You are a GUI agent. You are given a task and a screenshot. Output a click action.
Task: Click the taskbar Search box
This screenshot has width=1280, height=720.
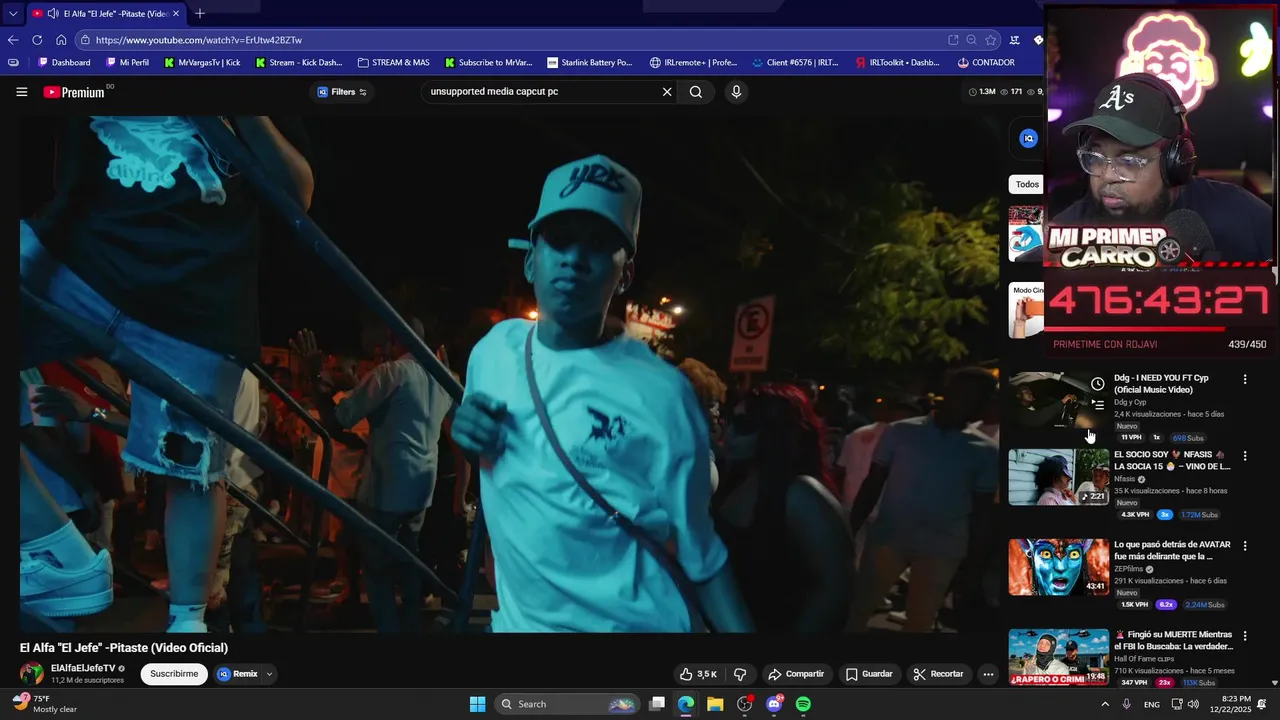tap(567, 704)
